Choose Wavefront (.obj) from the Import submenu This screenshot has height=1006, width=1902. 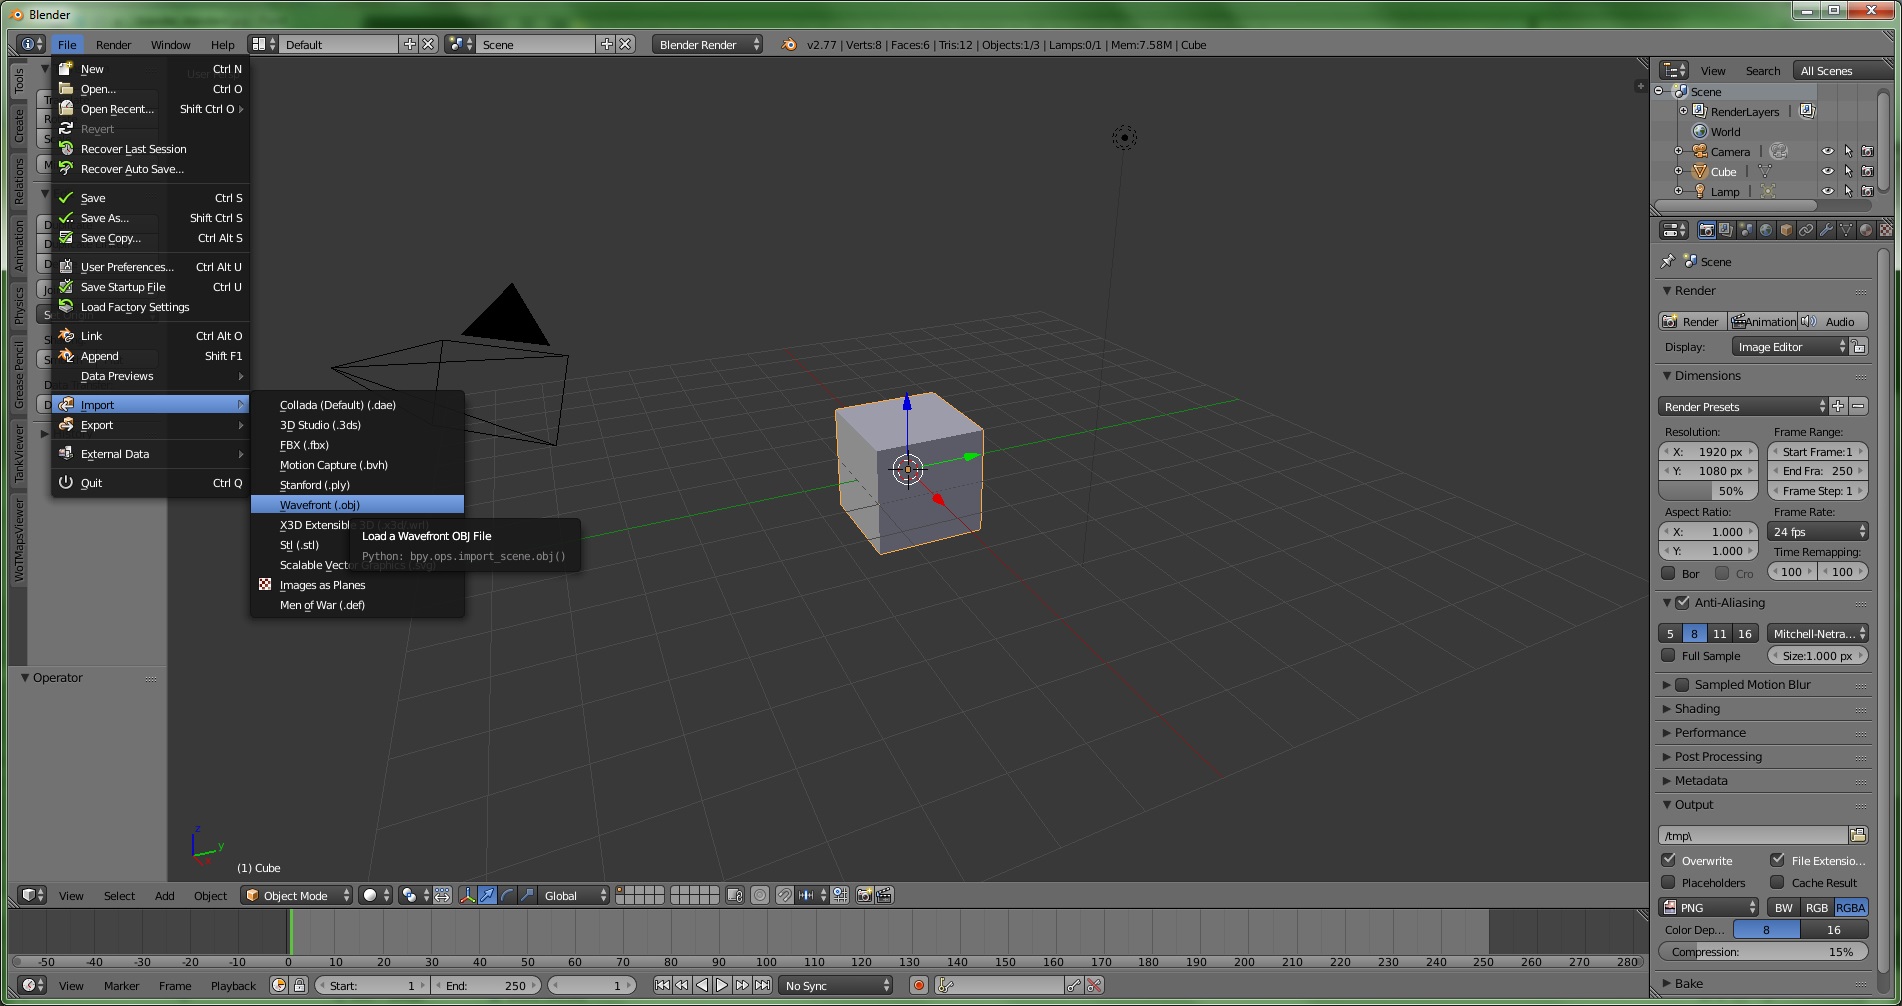point(320,505)
